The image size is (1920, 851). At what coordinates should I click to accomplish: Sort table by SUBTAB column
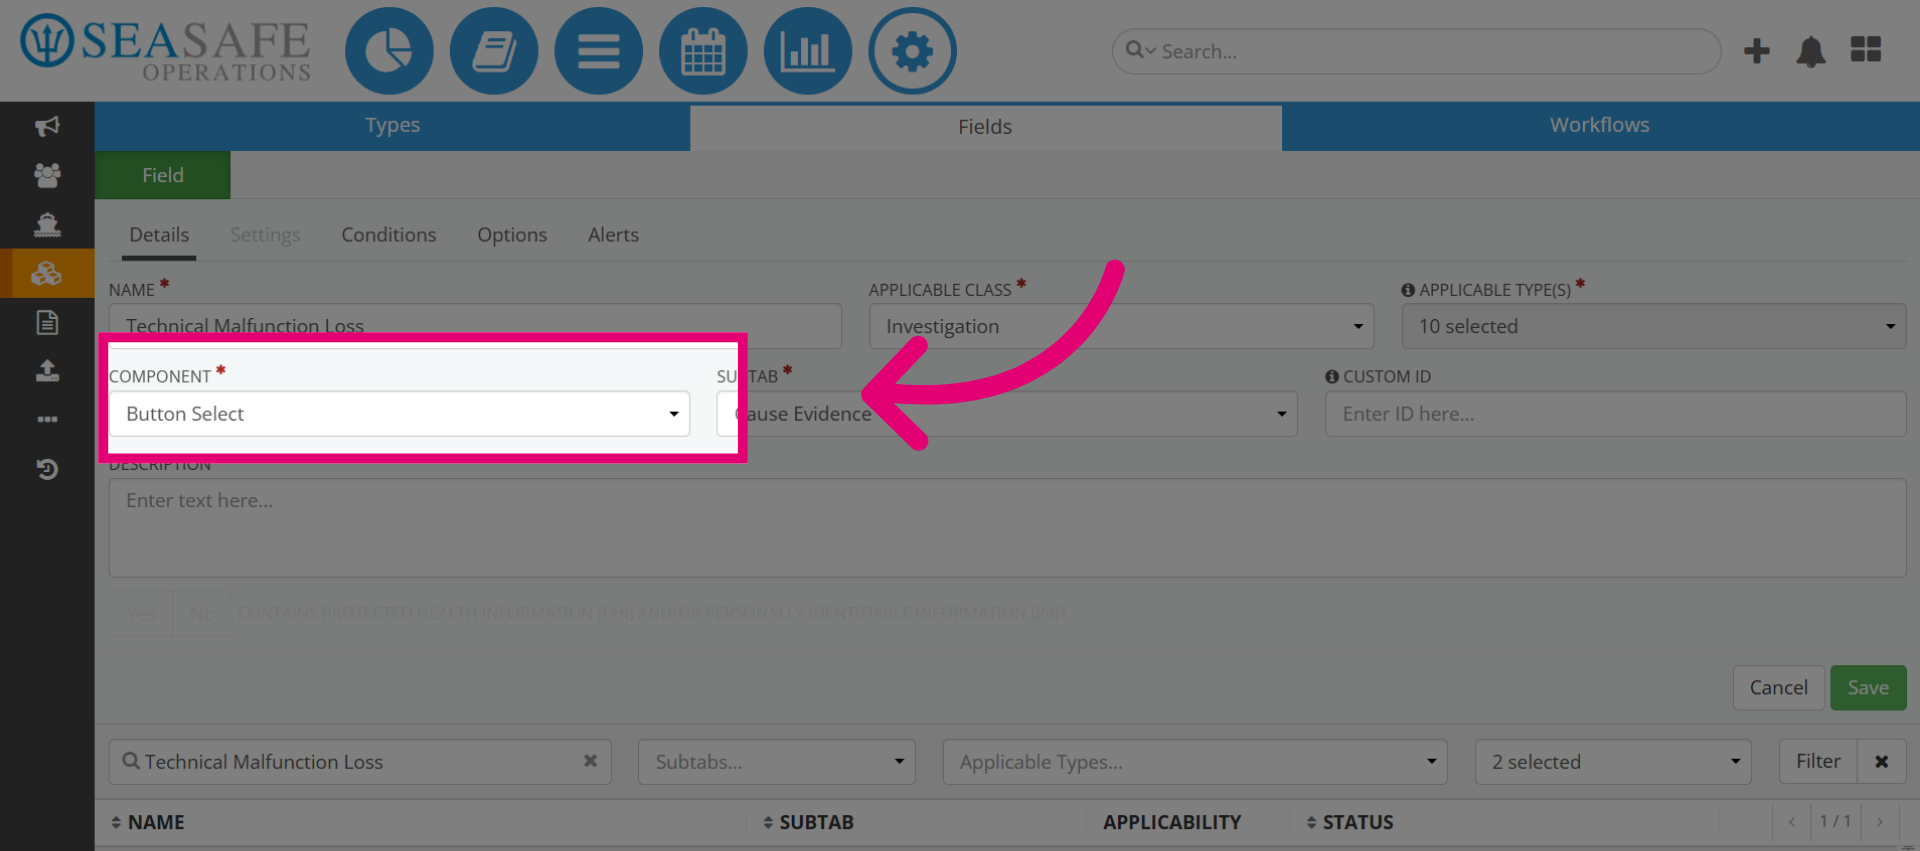[808, 822]
